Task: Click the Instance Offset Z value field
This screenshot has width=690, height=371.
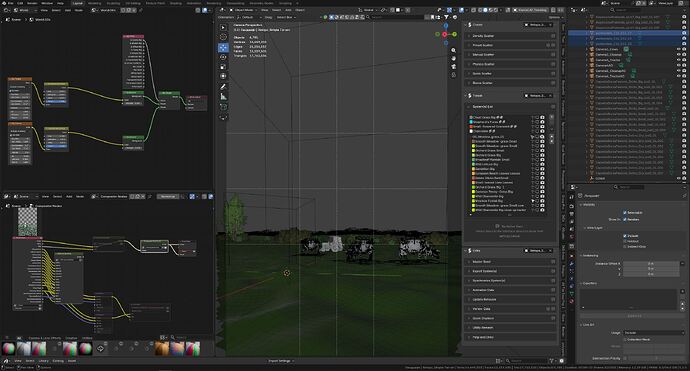Action: pos(651,274)
